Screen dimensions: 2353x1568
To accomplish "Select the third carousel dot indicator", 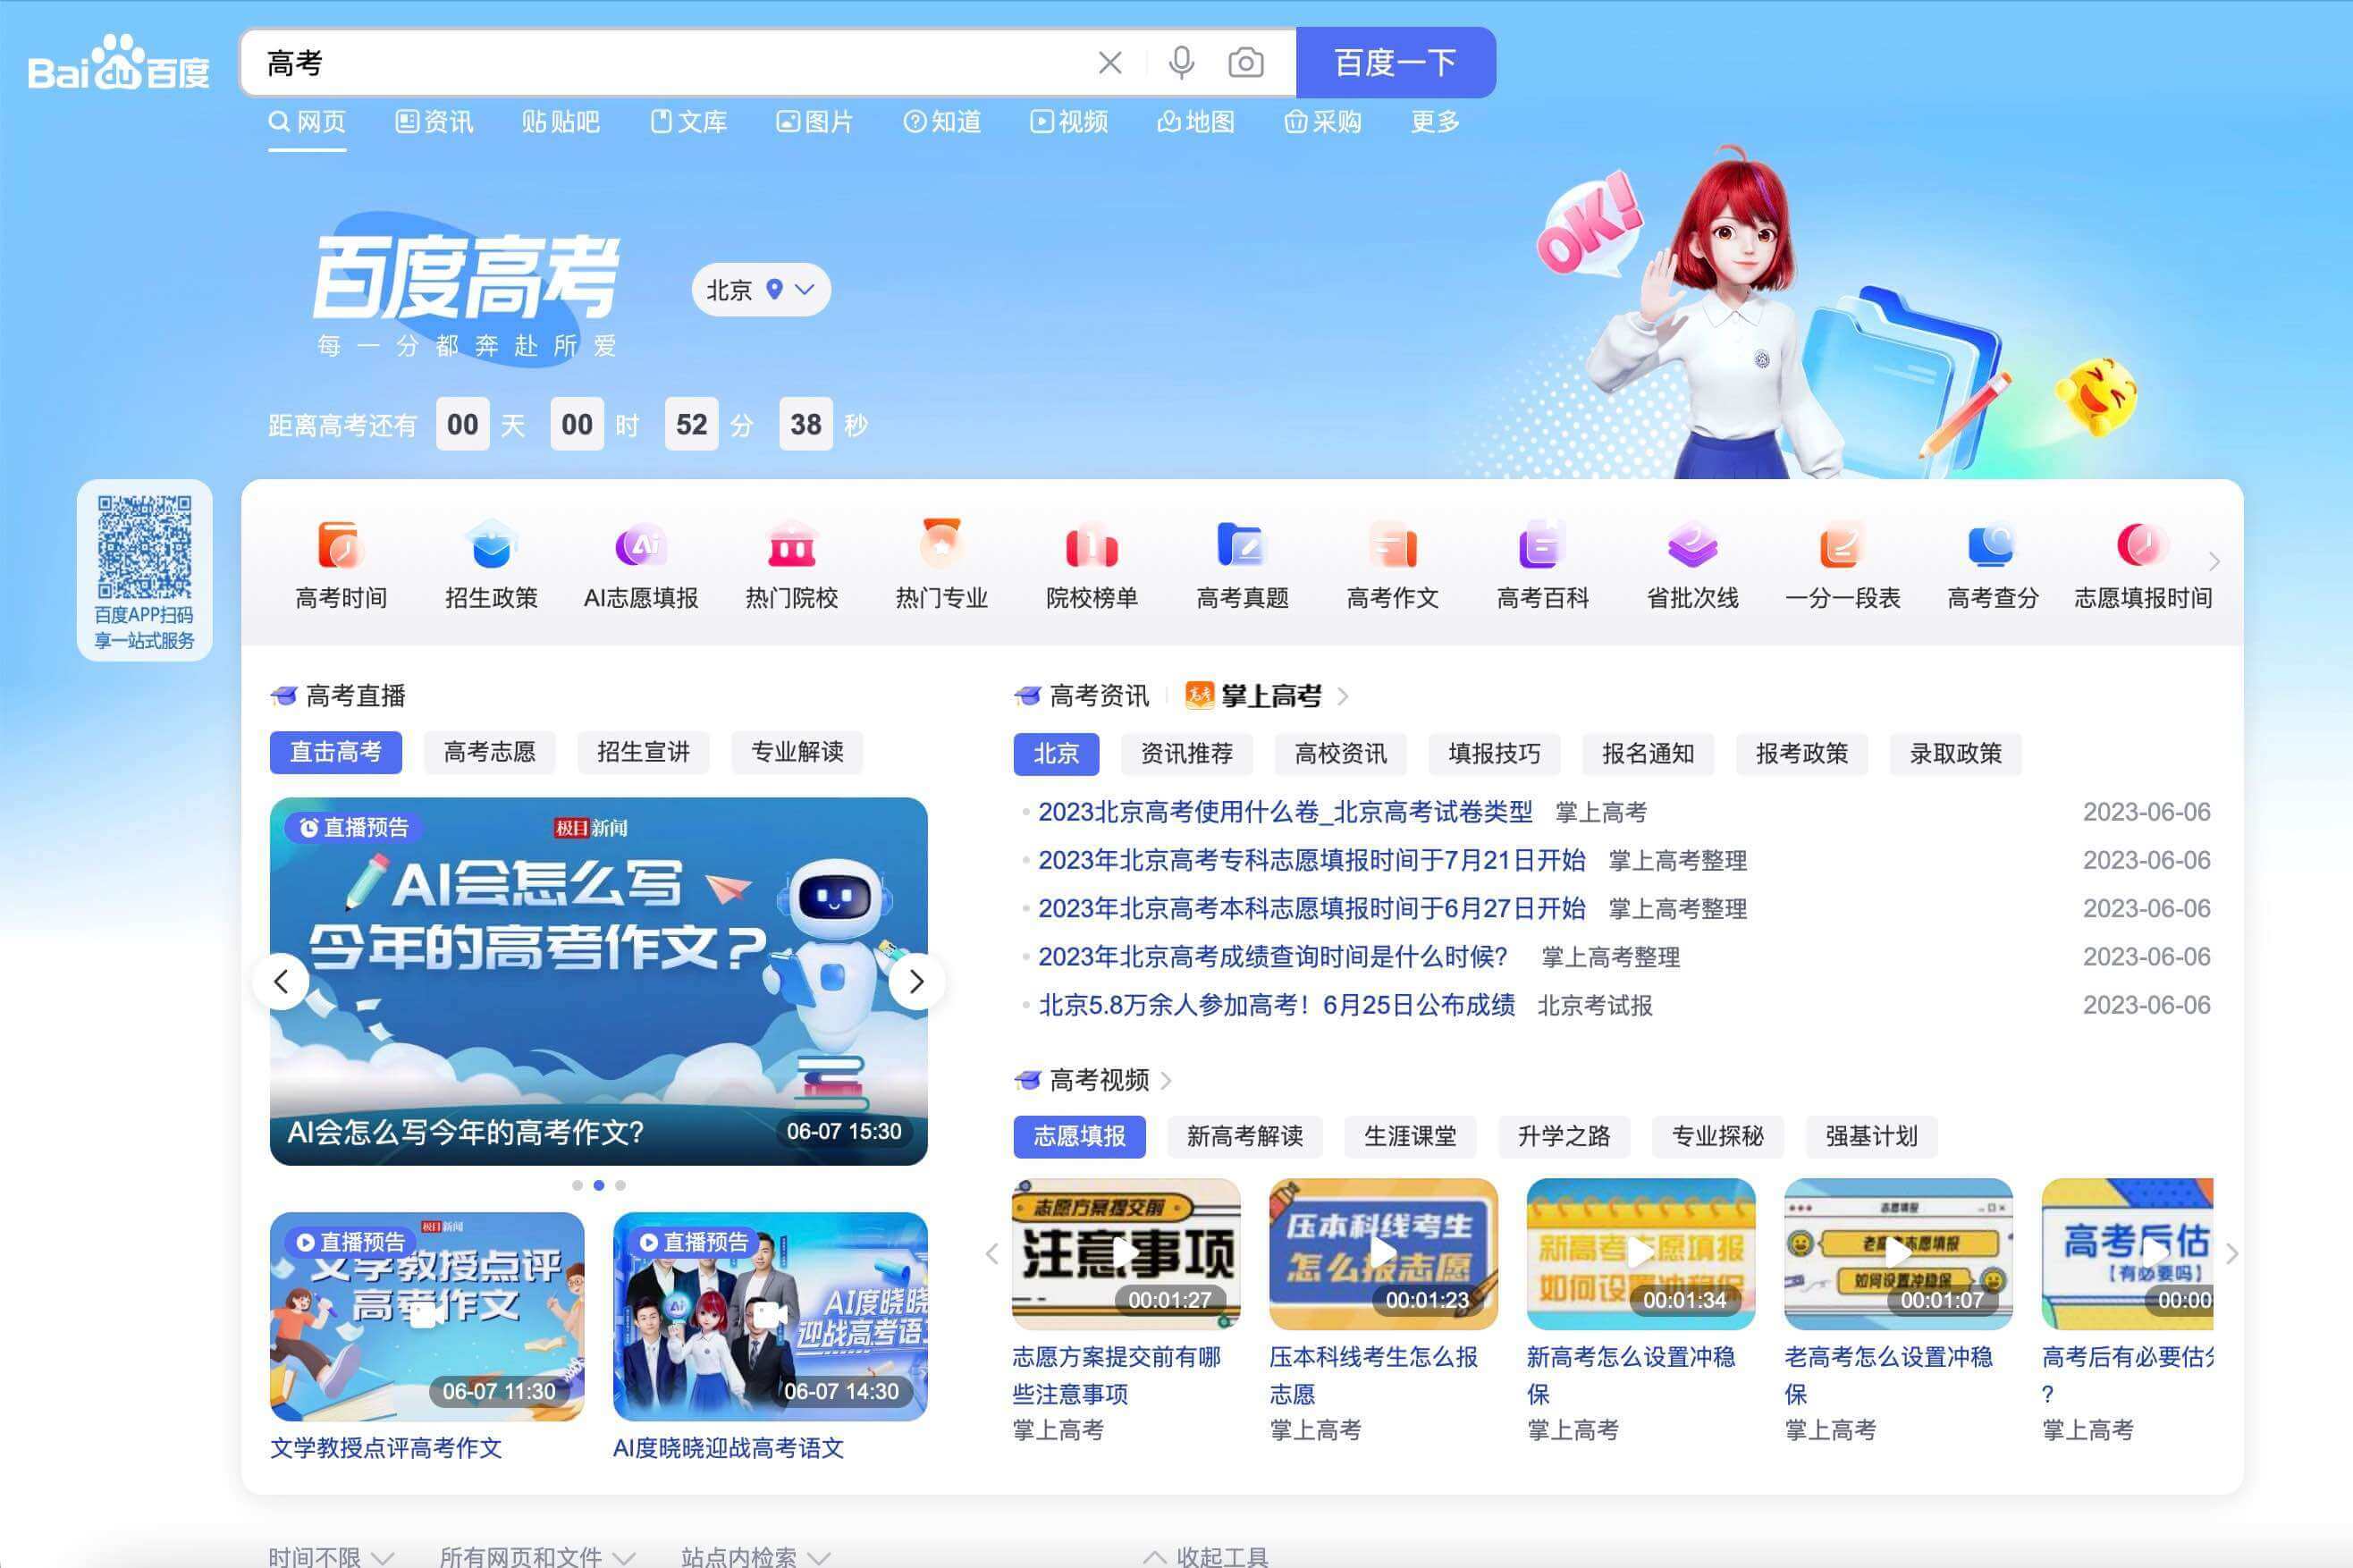I will pyautogui.click(x=620, y=1185).
